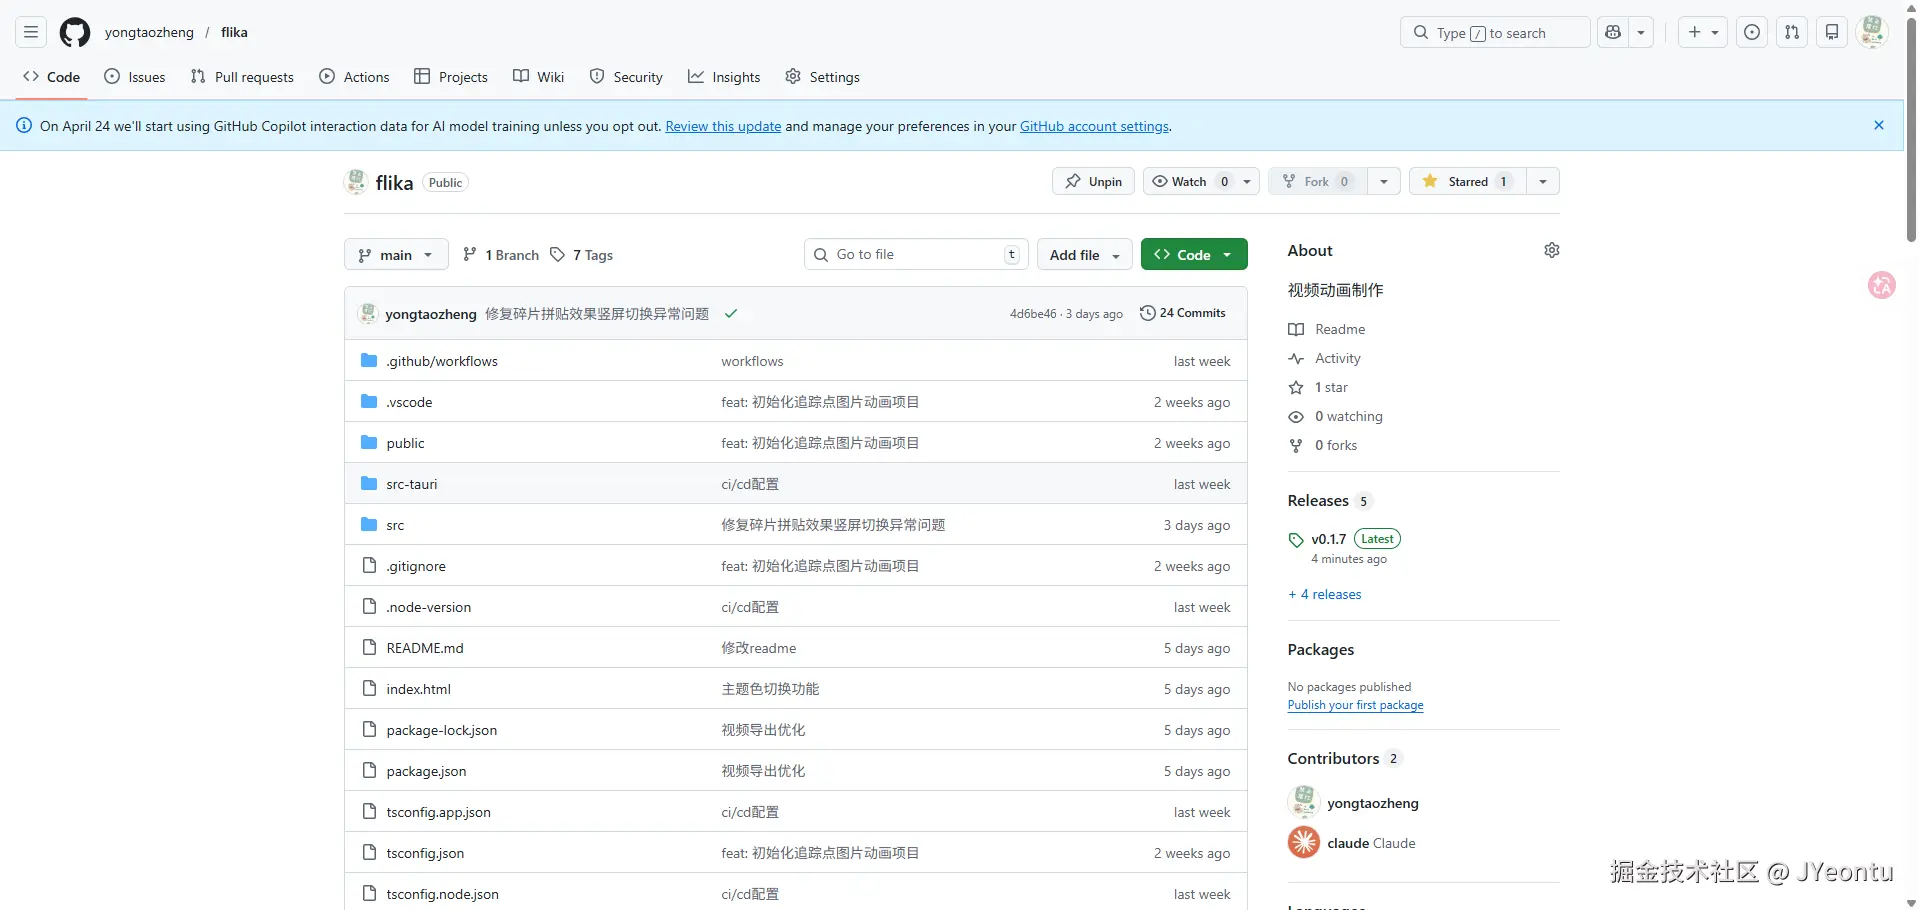Open the package.json file

point(426,771)
